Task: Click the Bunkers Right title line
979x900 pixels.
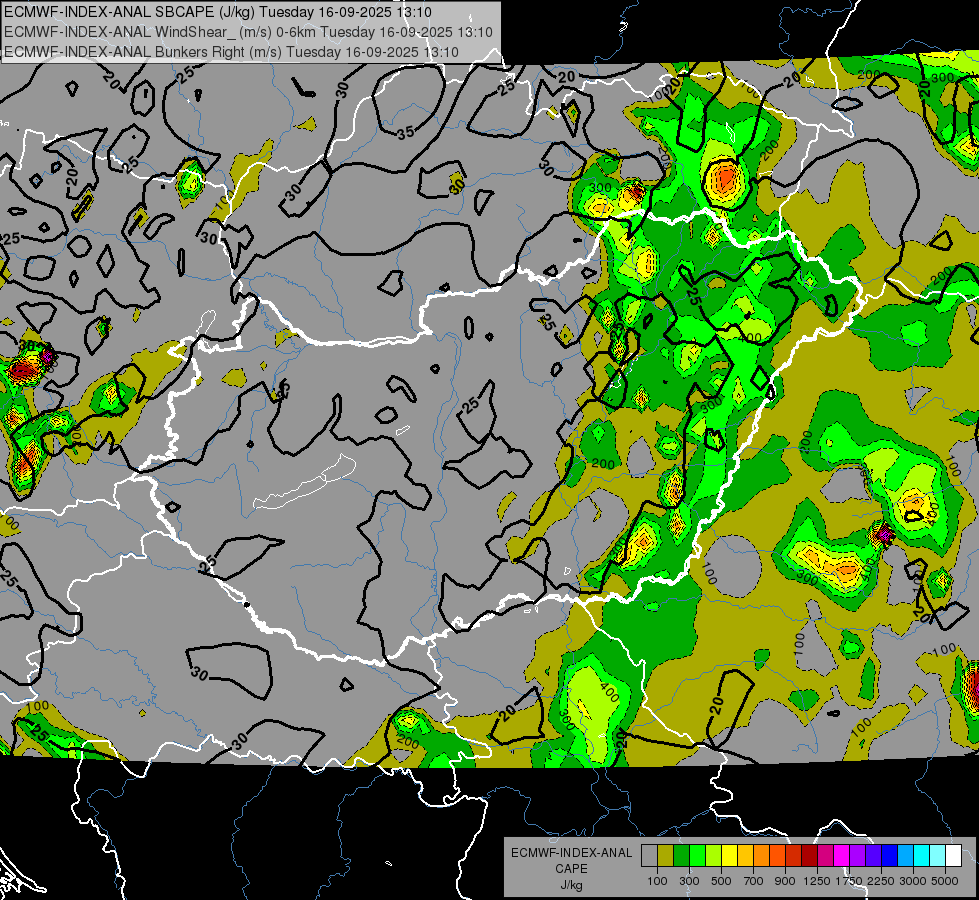Action: (x=231, y=52)
